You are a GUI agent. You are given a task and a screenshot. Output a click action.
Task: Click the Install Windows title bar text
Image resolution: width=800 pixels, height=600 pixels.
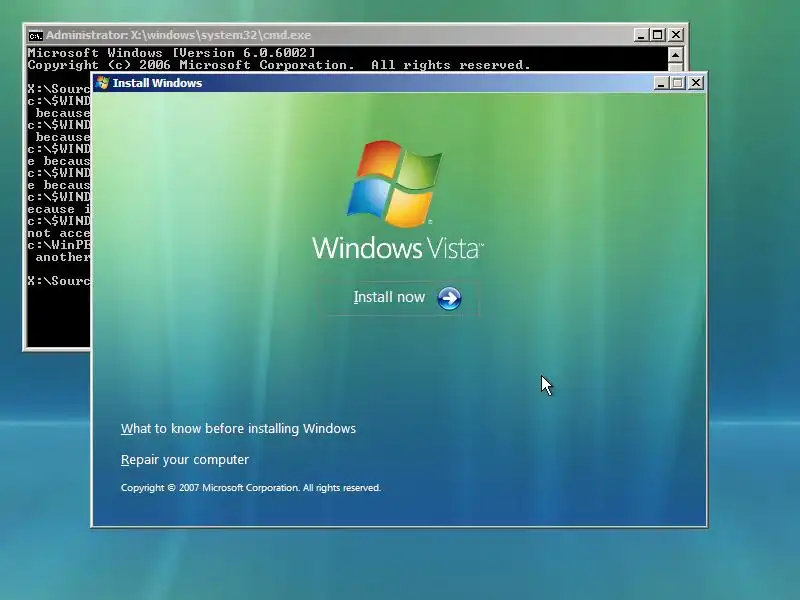tap(157, 83)
